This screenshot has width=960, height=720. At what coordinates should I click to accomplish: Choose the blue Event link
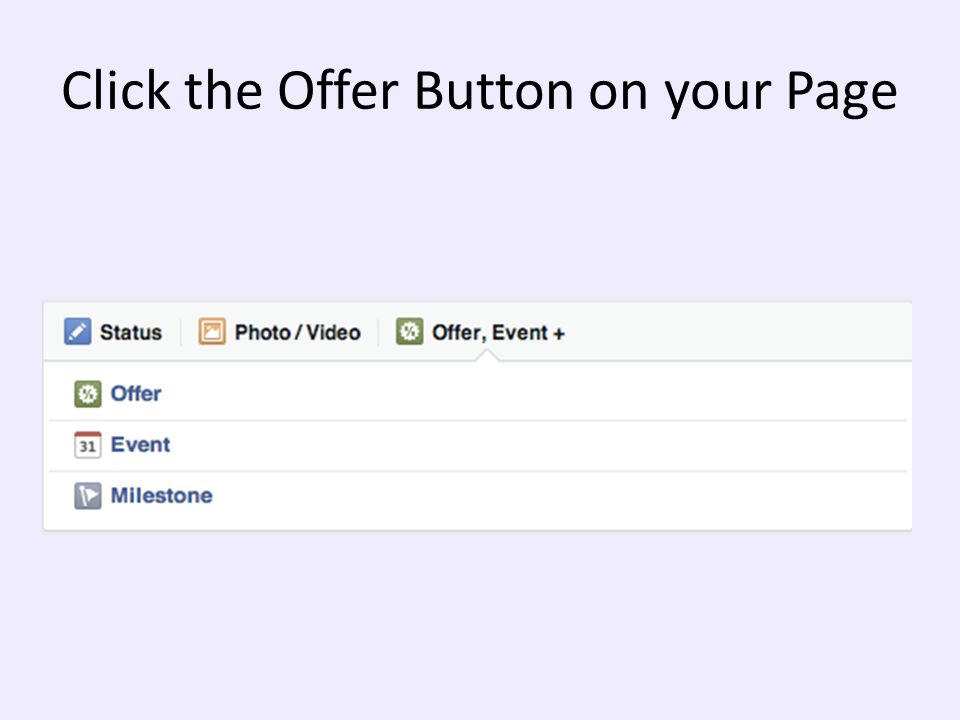coord(140,444)
